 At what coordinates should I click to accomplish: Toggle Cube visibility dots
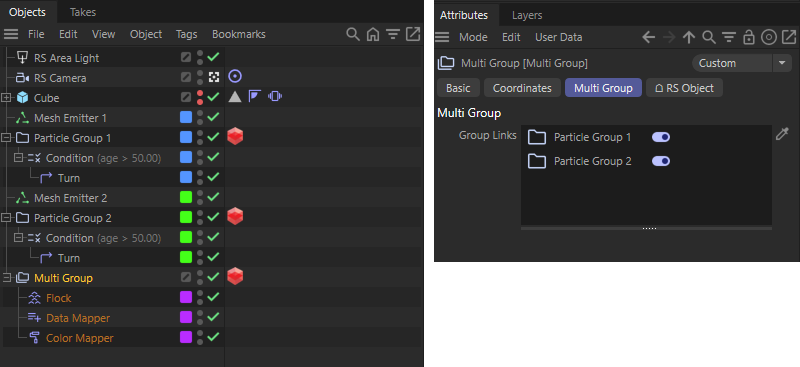pos(200,97)
